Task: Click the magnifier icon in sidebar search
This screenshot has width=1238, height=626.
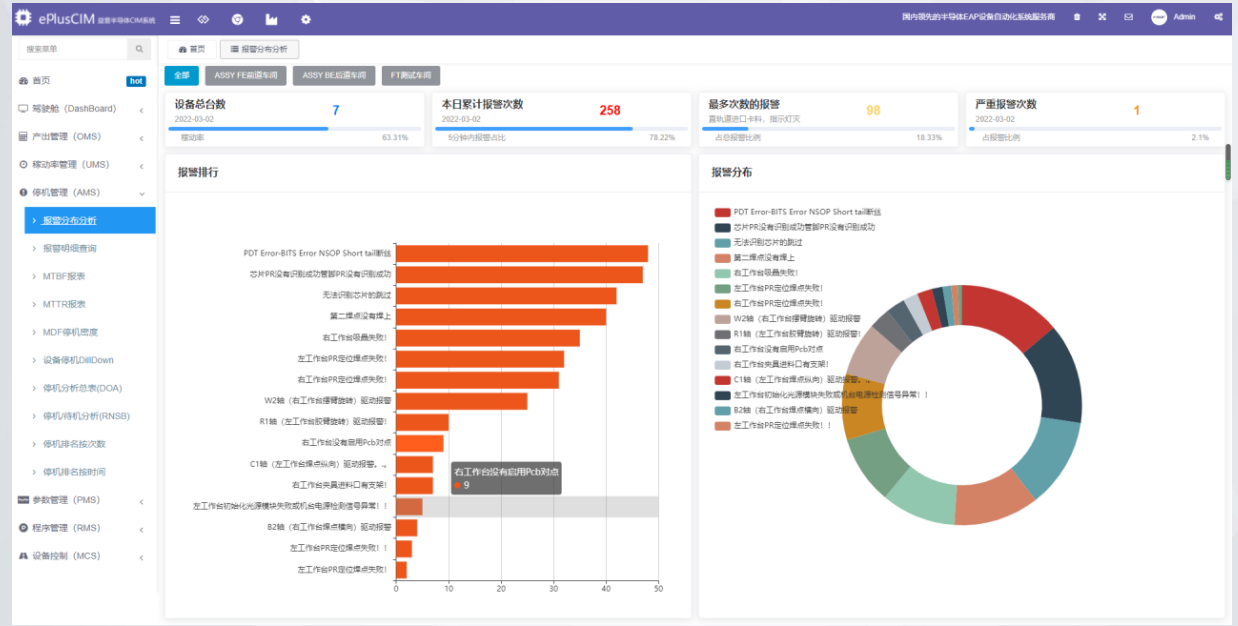Action: (x=140, y=49)
